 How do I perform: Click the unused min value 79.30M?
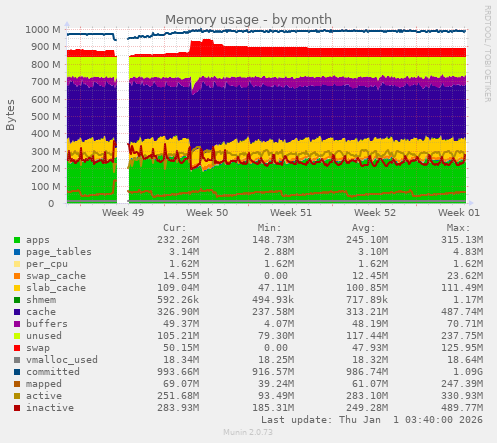point(276,336)
